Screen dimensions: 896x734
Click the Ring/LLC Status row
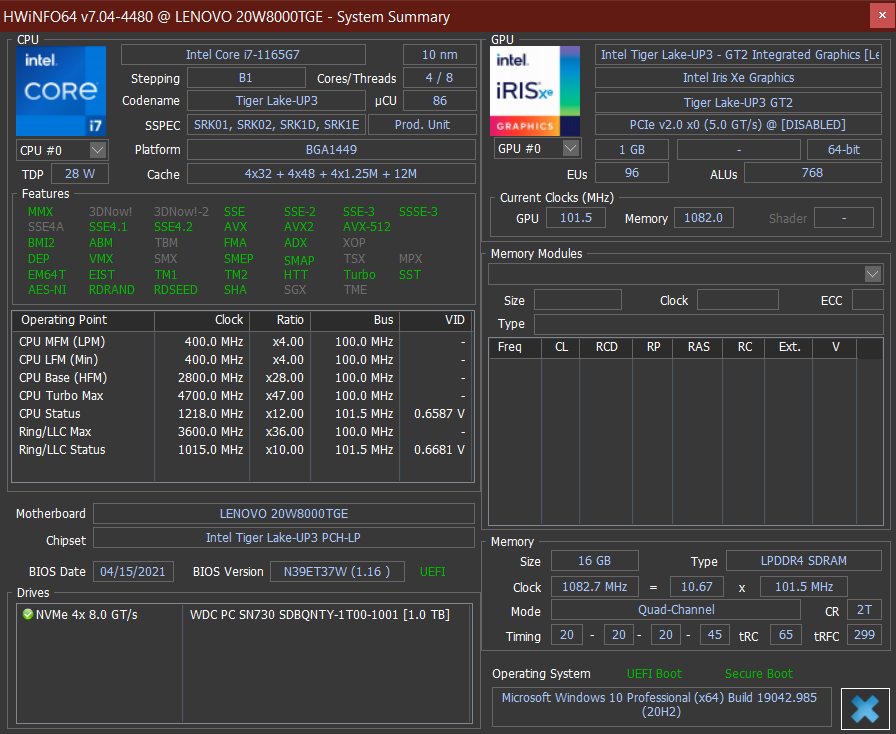[240, 450]
